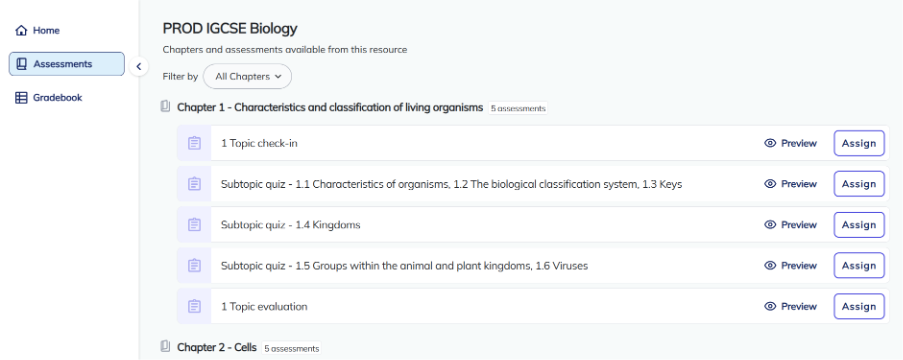The height and width of the screenshot is (360, 903).
Task: Assign the Subtopic quiz 1.5 Groups assessment
Action: (859, 266)
